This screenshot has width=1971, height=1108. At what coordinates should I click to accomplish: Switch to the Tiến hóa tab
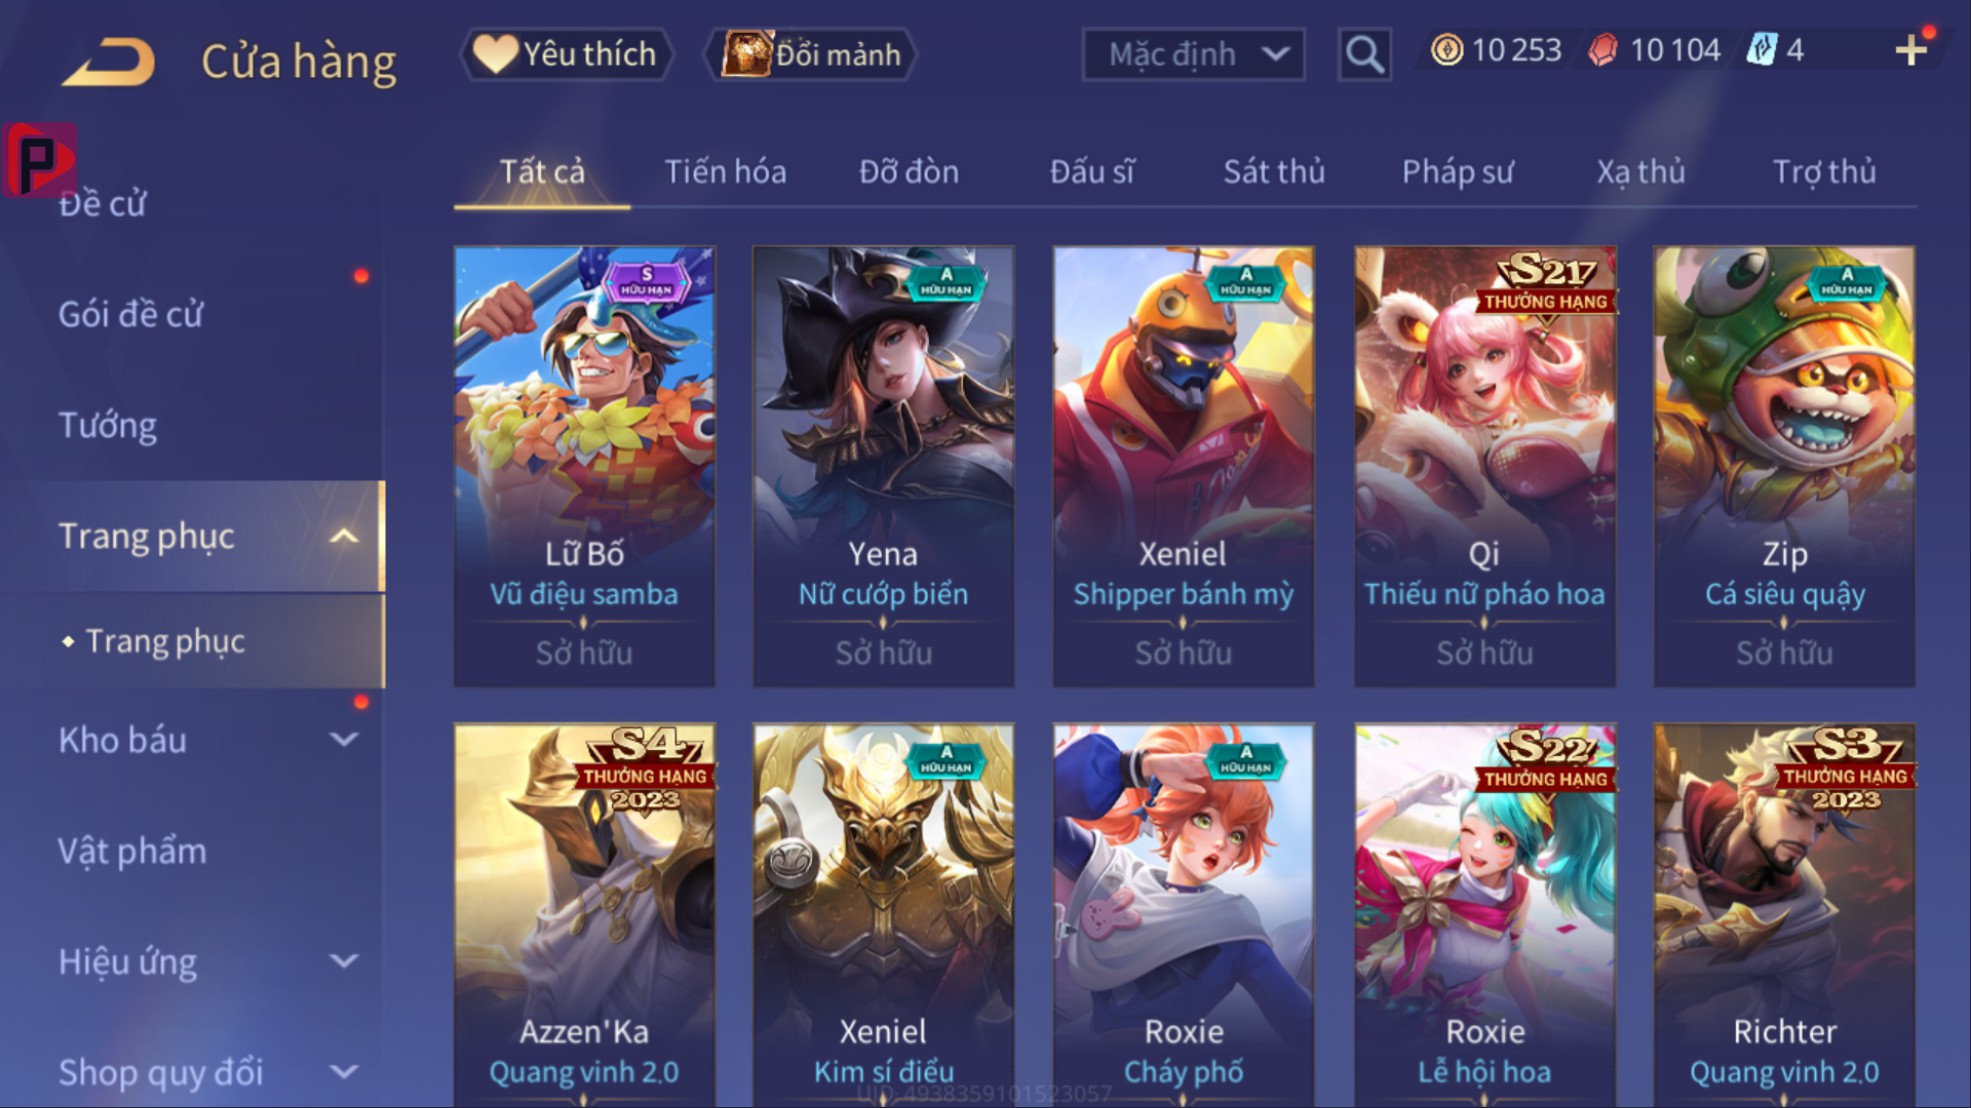(725, 172)
